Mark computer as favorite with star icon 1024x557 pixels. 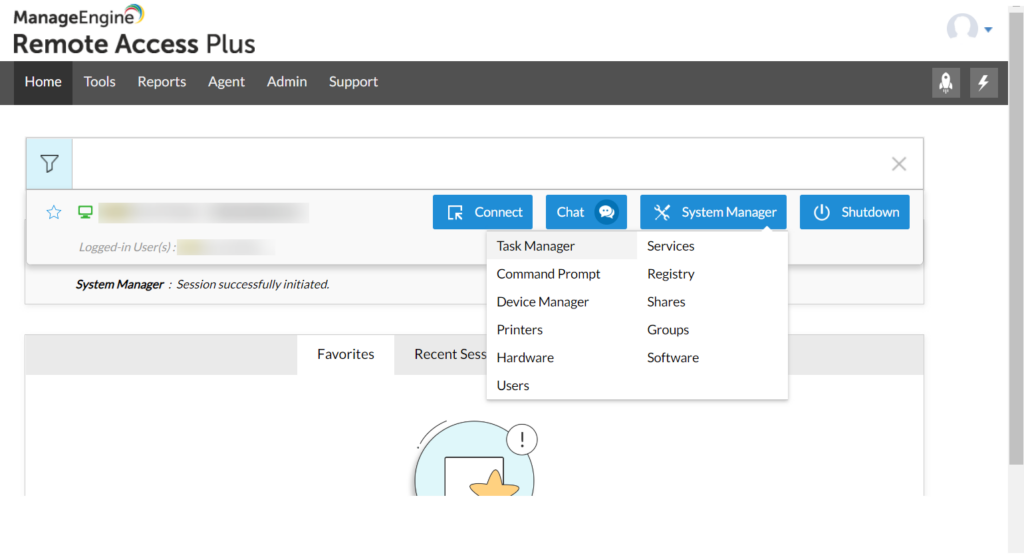tap(54, 212)
